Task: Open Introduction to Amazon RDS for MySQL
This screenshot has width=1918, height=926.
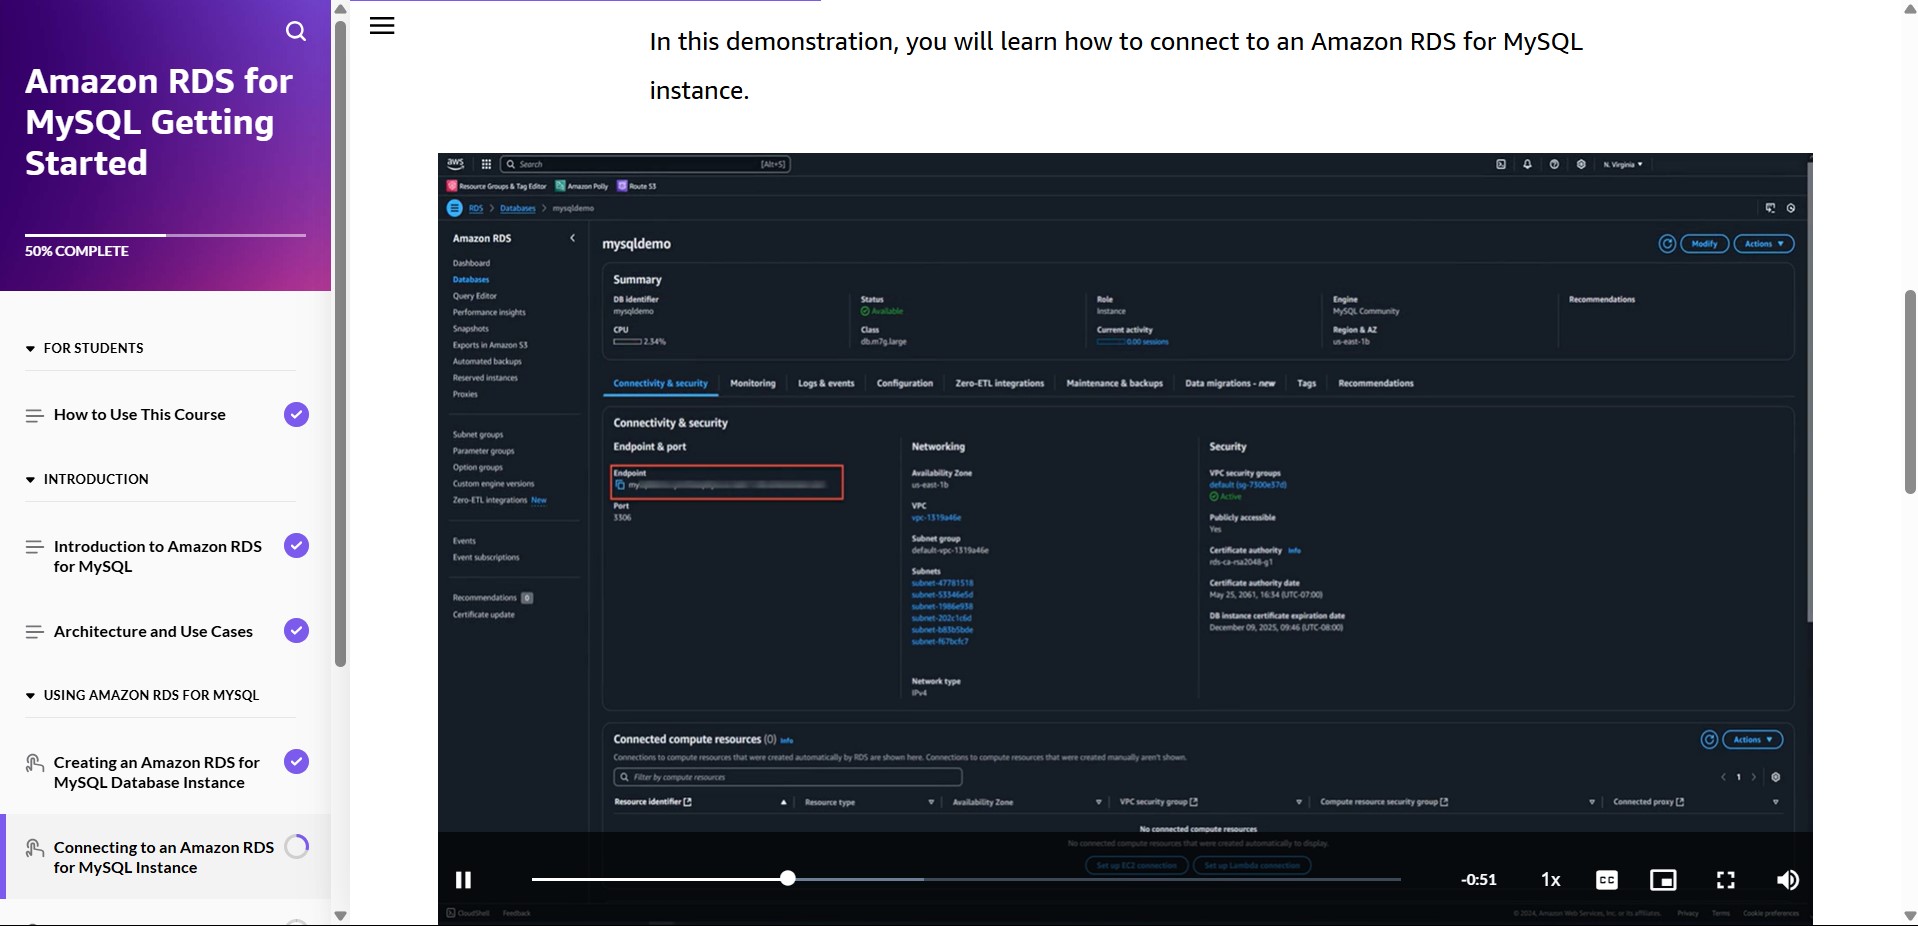Action: 158,557
